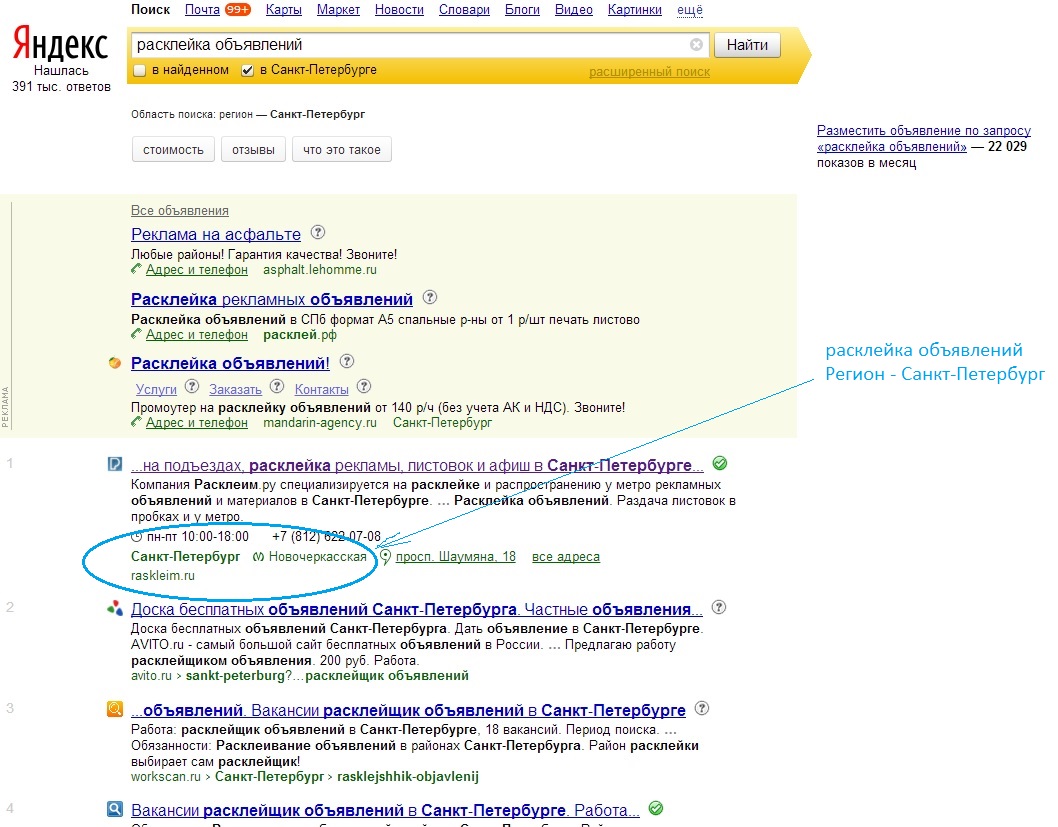This screenshot has height=827, width=1058.
Task: Open the Блоги service
Action: point(522,9)
